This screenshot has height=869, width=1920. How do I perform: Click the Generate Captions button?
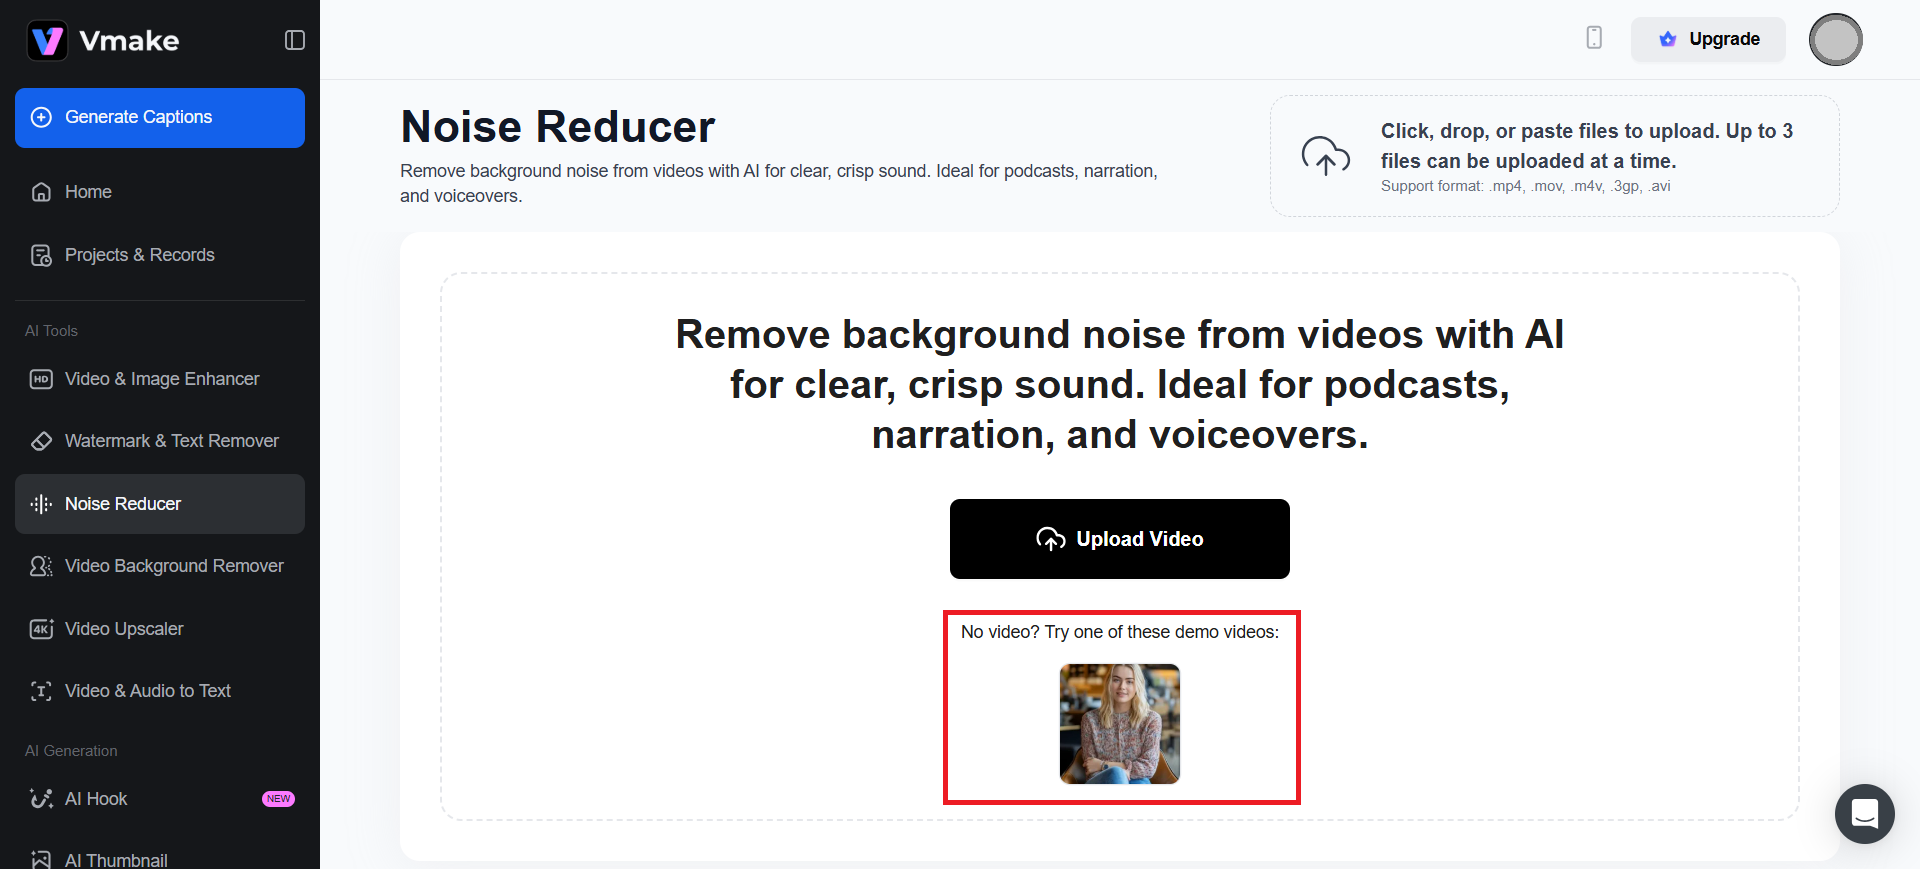160,118
